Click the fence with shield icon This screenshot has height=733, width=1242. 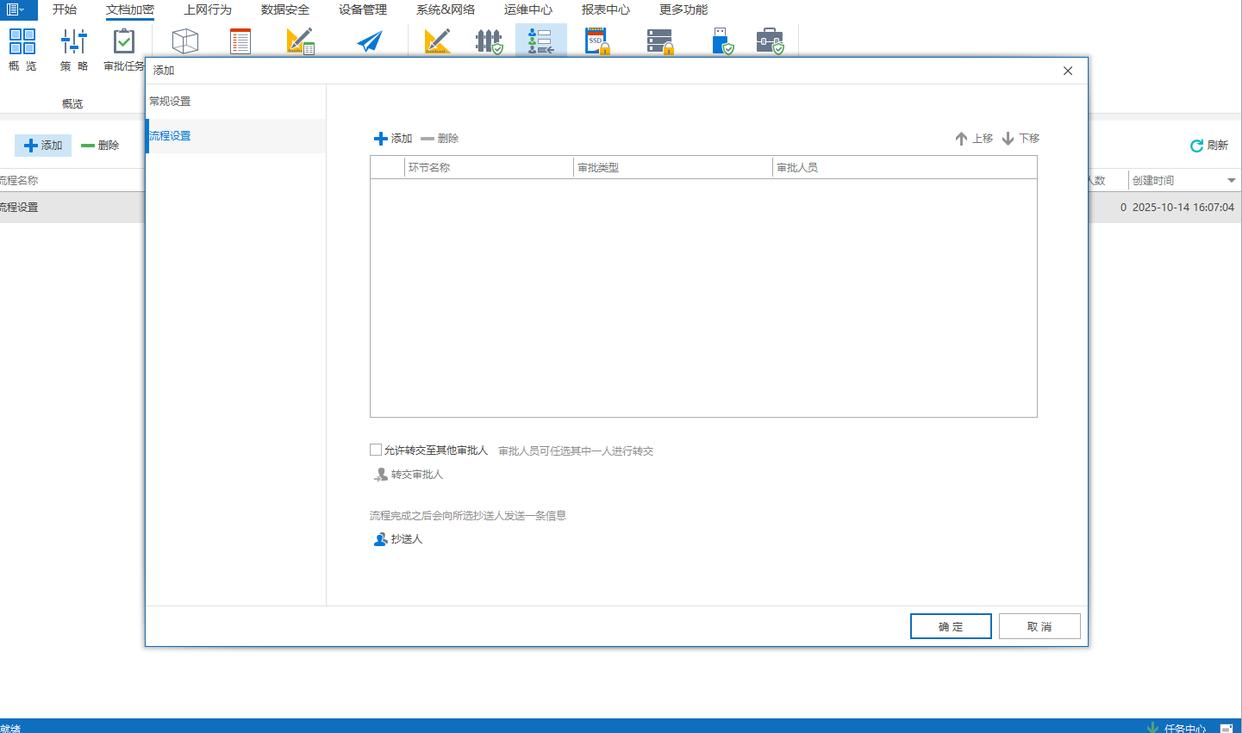point(488,42)
